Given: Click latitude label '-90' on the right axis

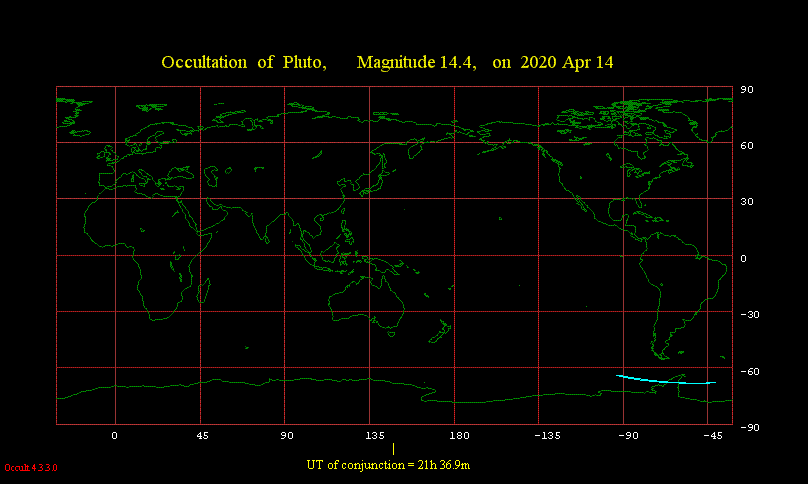Looking at the screenshot, I should [750, 427].
